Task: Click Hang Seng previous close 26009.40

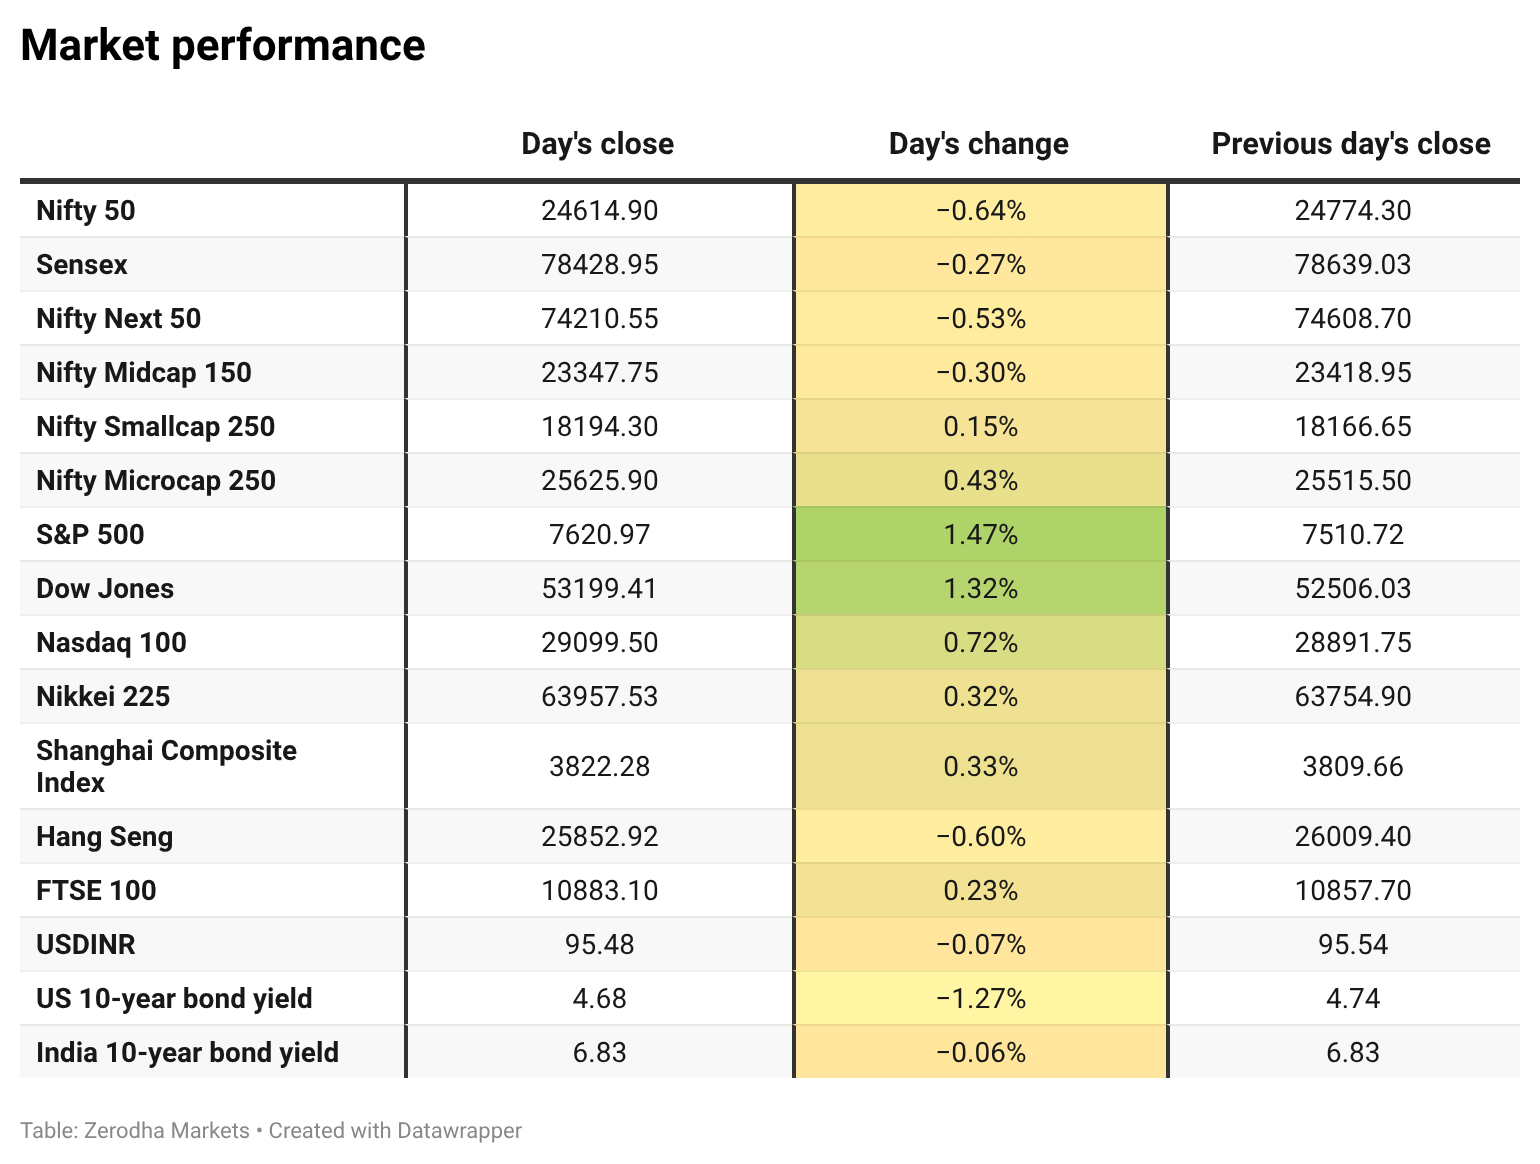Action: click(1353, 837)
